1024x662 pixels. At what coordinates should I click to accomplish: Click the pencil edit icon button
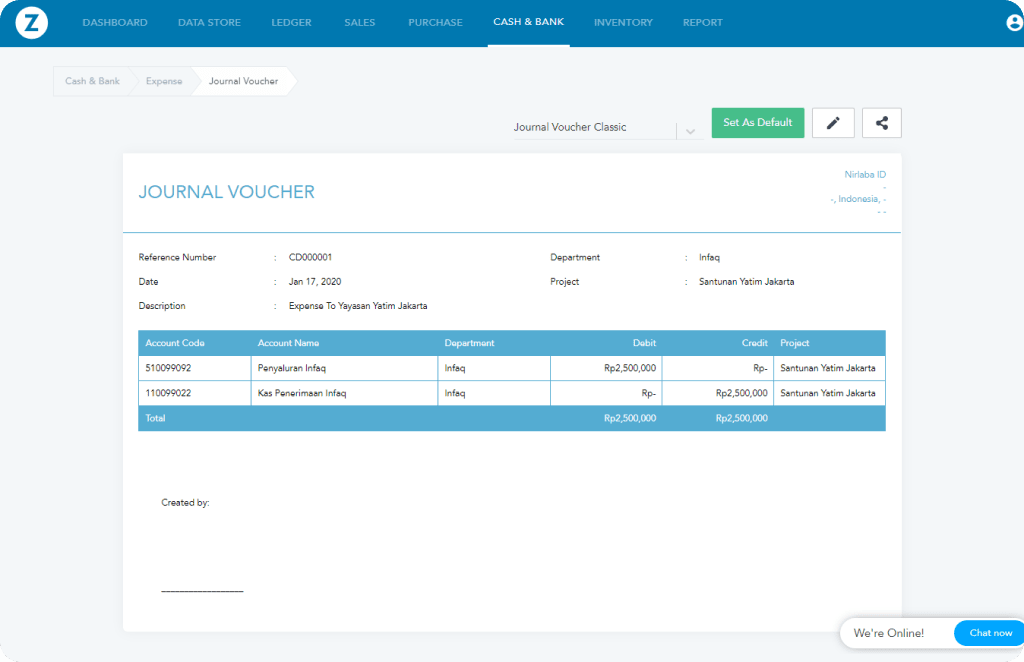click(x=832, y=123)
